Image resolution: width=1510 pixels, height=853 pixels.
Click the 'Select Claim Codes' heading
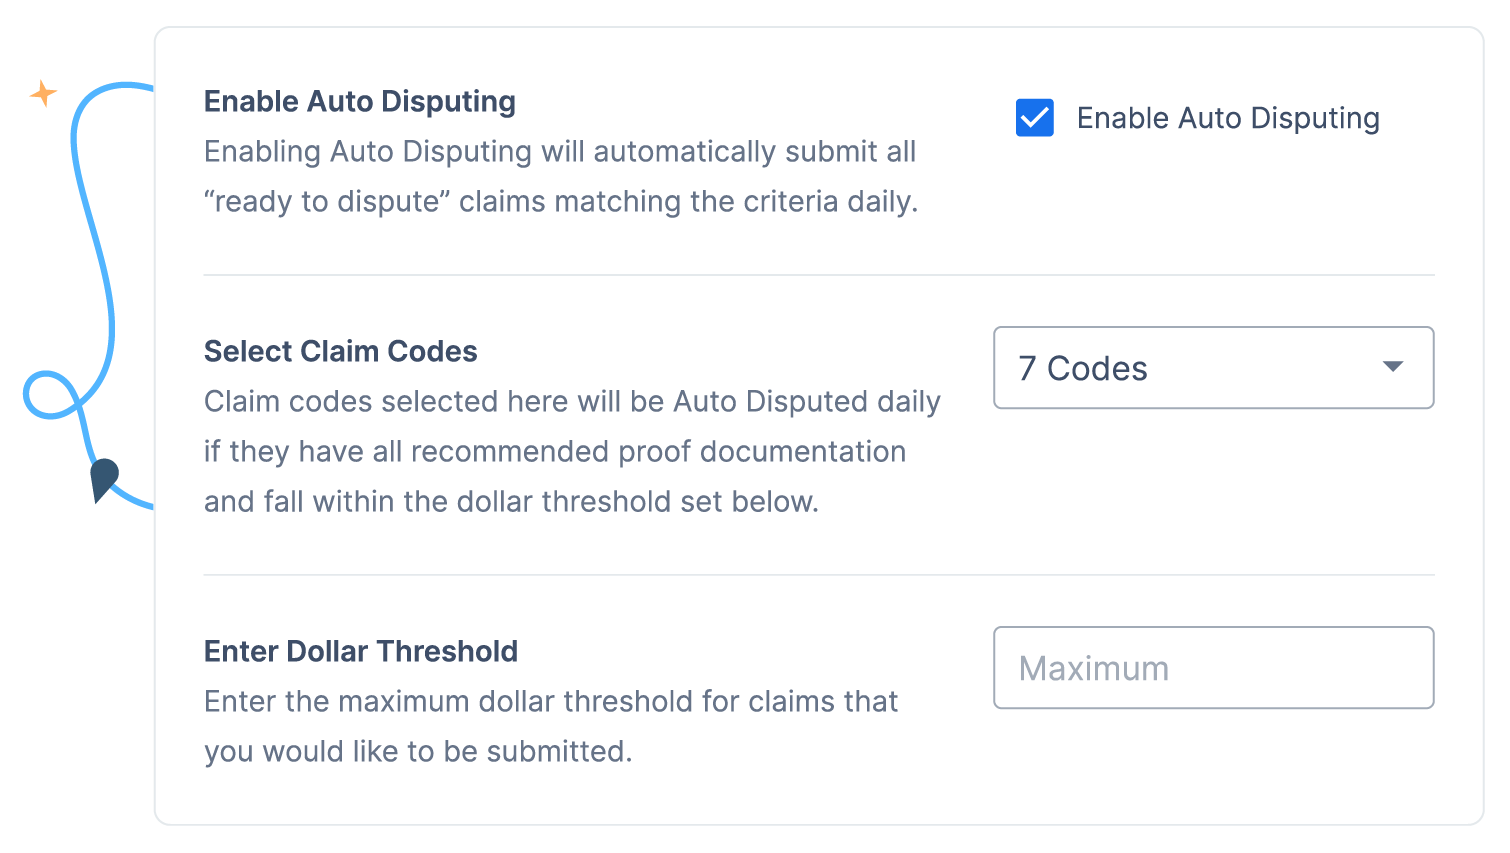click(340, 351)
